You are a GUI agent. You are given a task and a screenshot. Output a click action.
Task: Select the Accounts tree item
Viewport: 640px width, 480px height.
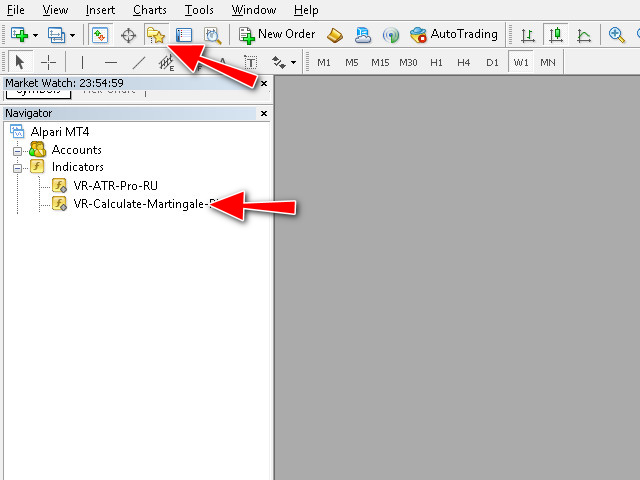click(77, 150)
